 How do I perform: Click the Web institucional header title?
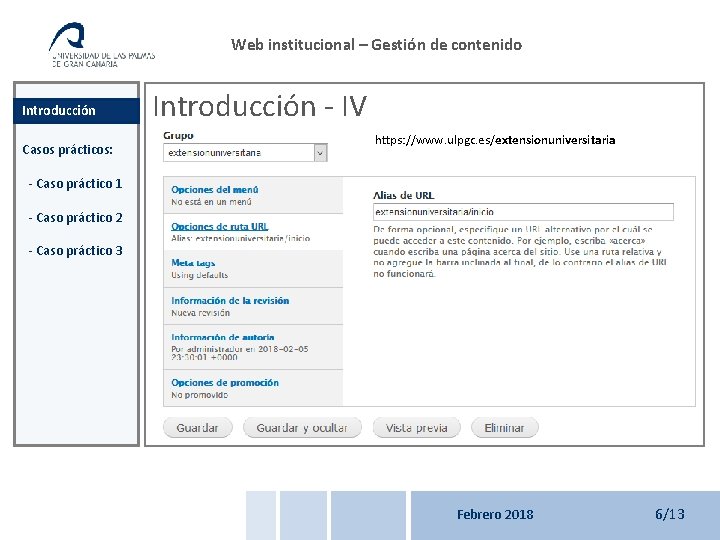(x=377, y=45)
